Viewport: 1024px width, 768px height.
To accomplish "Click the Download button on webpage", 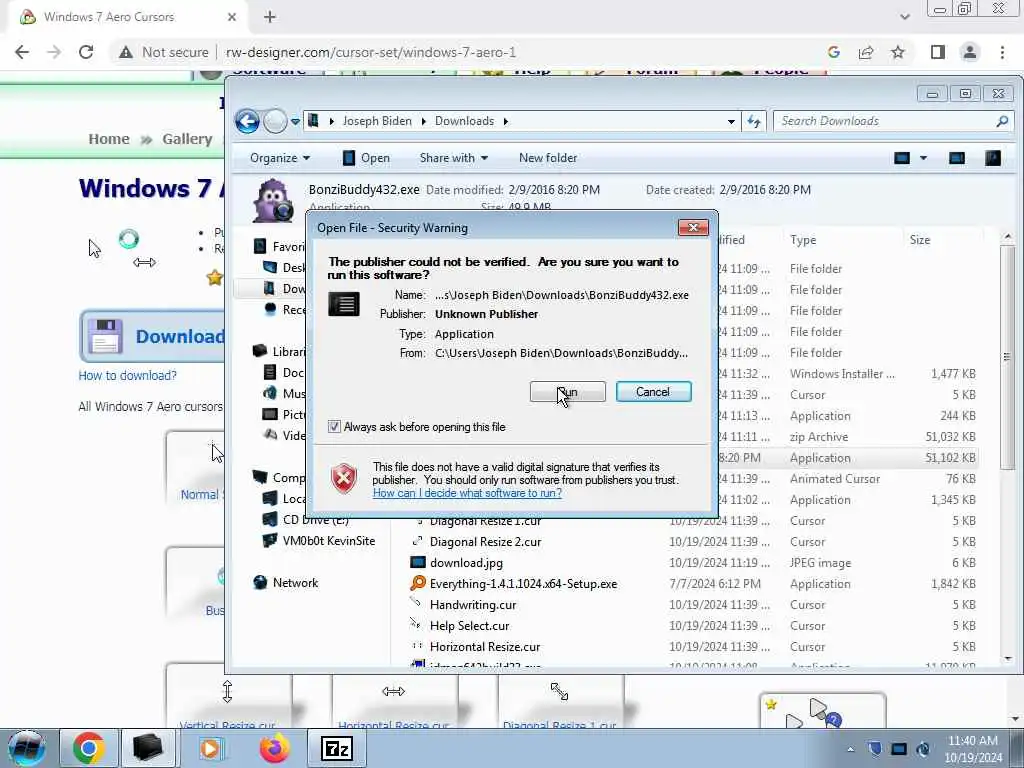I will (152, 336).
